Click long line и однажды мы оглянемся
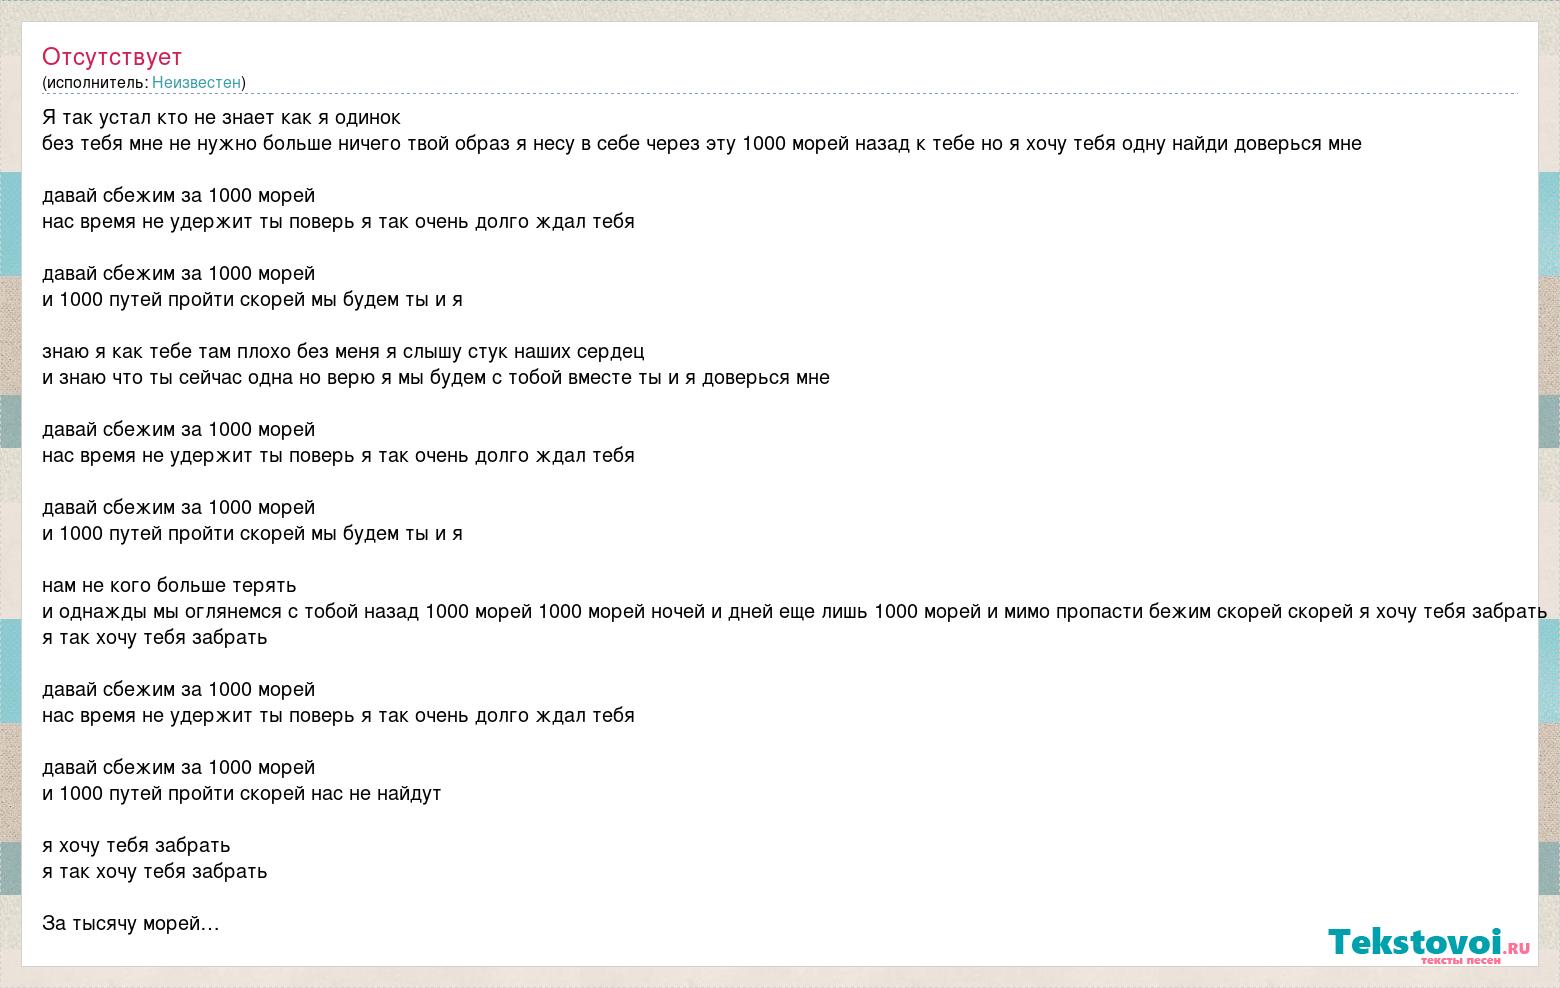The height and width of the screenshot is (988, 1560). click(795, 612)
